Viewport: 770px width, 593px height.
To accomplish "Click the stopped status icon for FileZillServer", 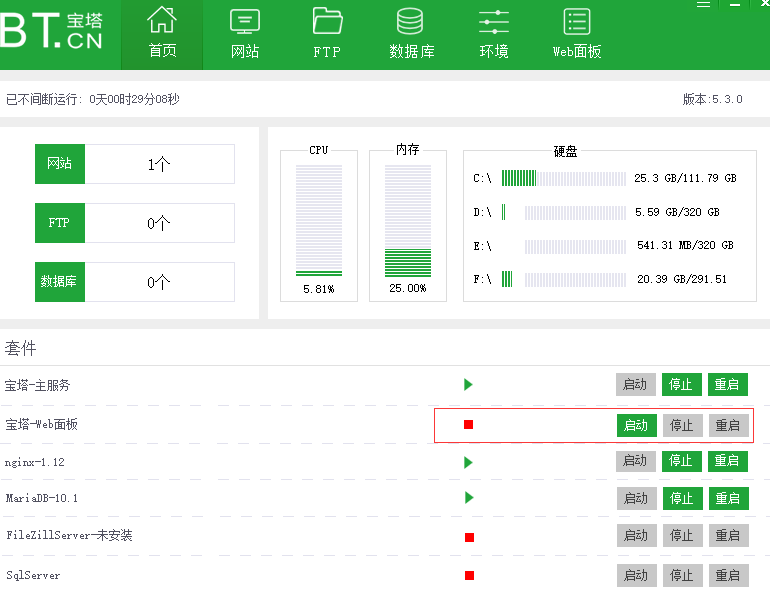I will [469, 538].
